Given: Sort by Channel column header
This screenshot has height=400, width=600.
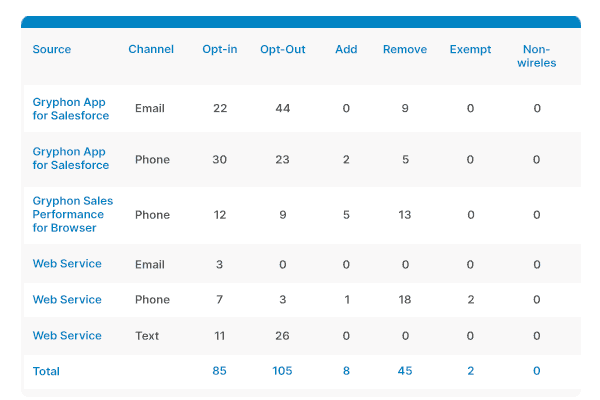Looking at the screenshot, I should click(x=151, y=49).
